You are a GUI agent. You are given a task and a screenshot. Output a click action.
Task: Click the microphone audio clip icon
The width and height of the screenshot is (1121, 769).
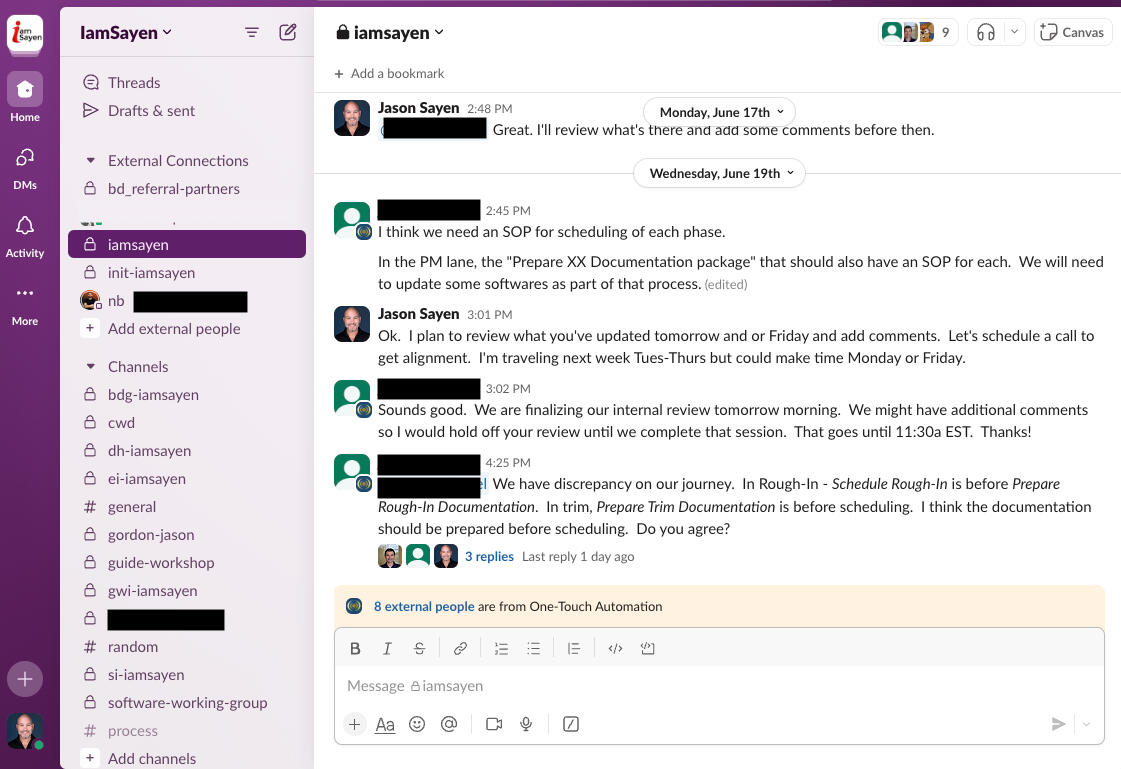coord(526,724)
